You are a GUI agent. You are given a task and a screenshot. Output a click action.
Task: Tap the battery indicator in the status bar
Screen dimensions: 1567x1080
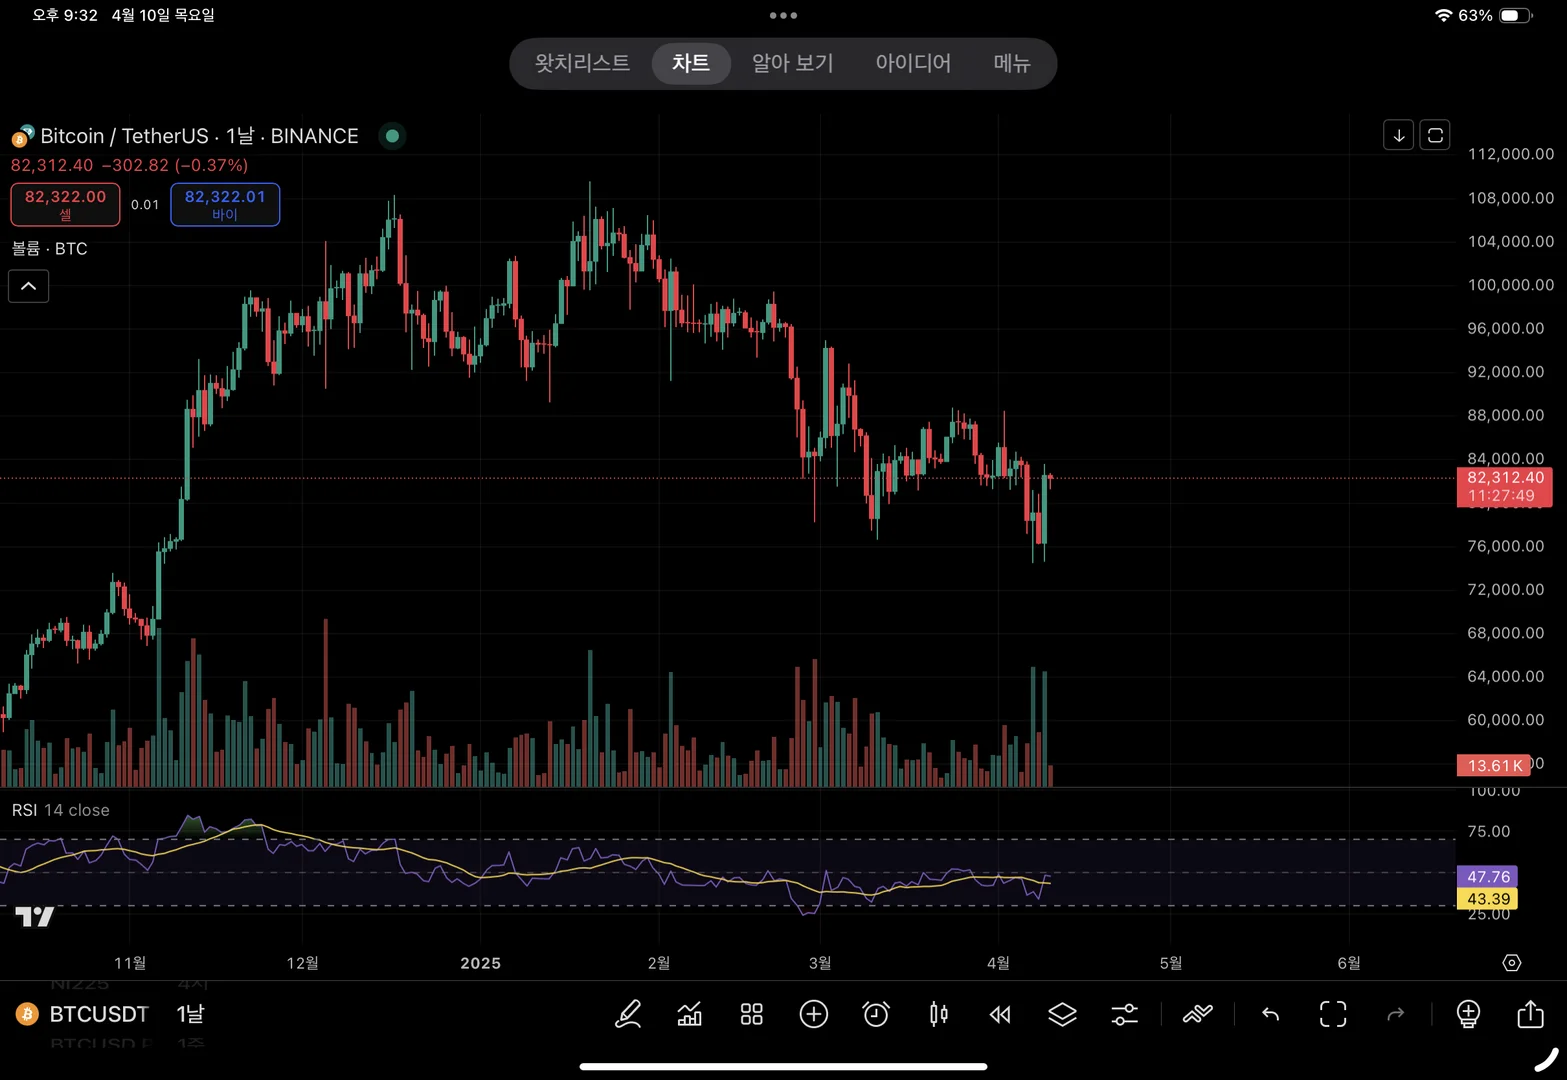click(1515, 15)
